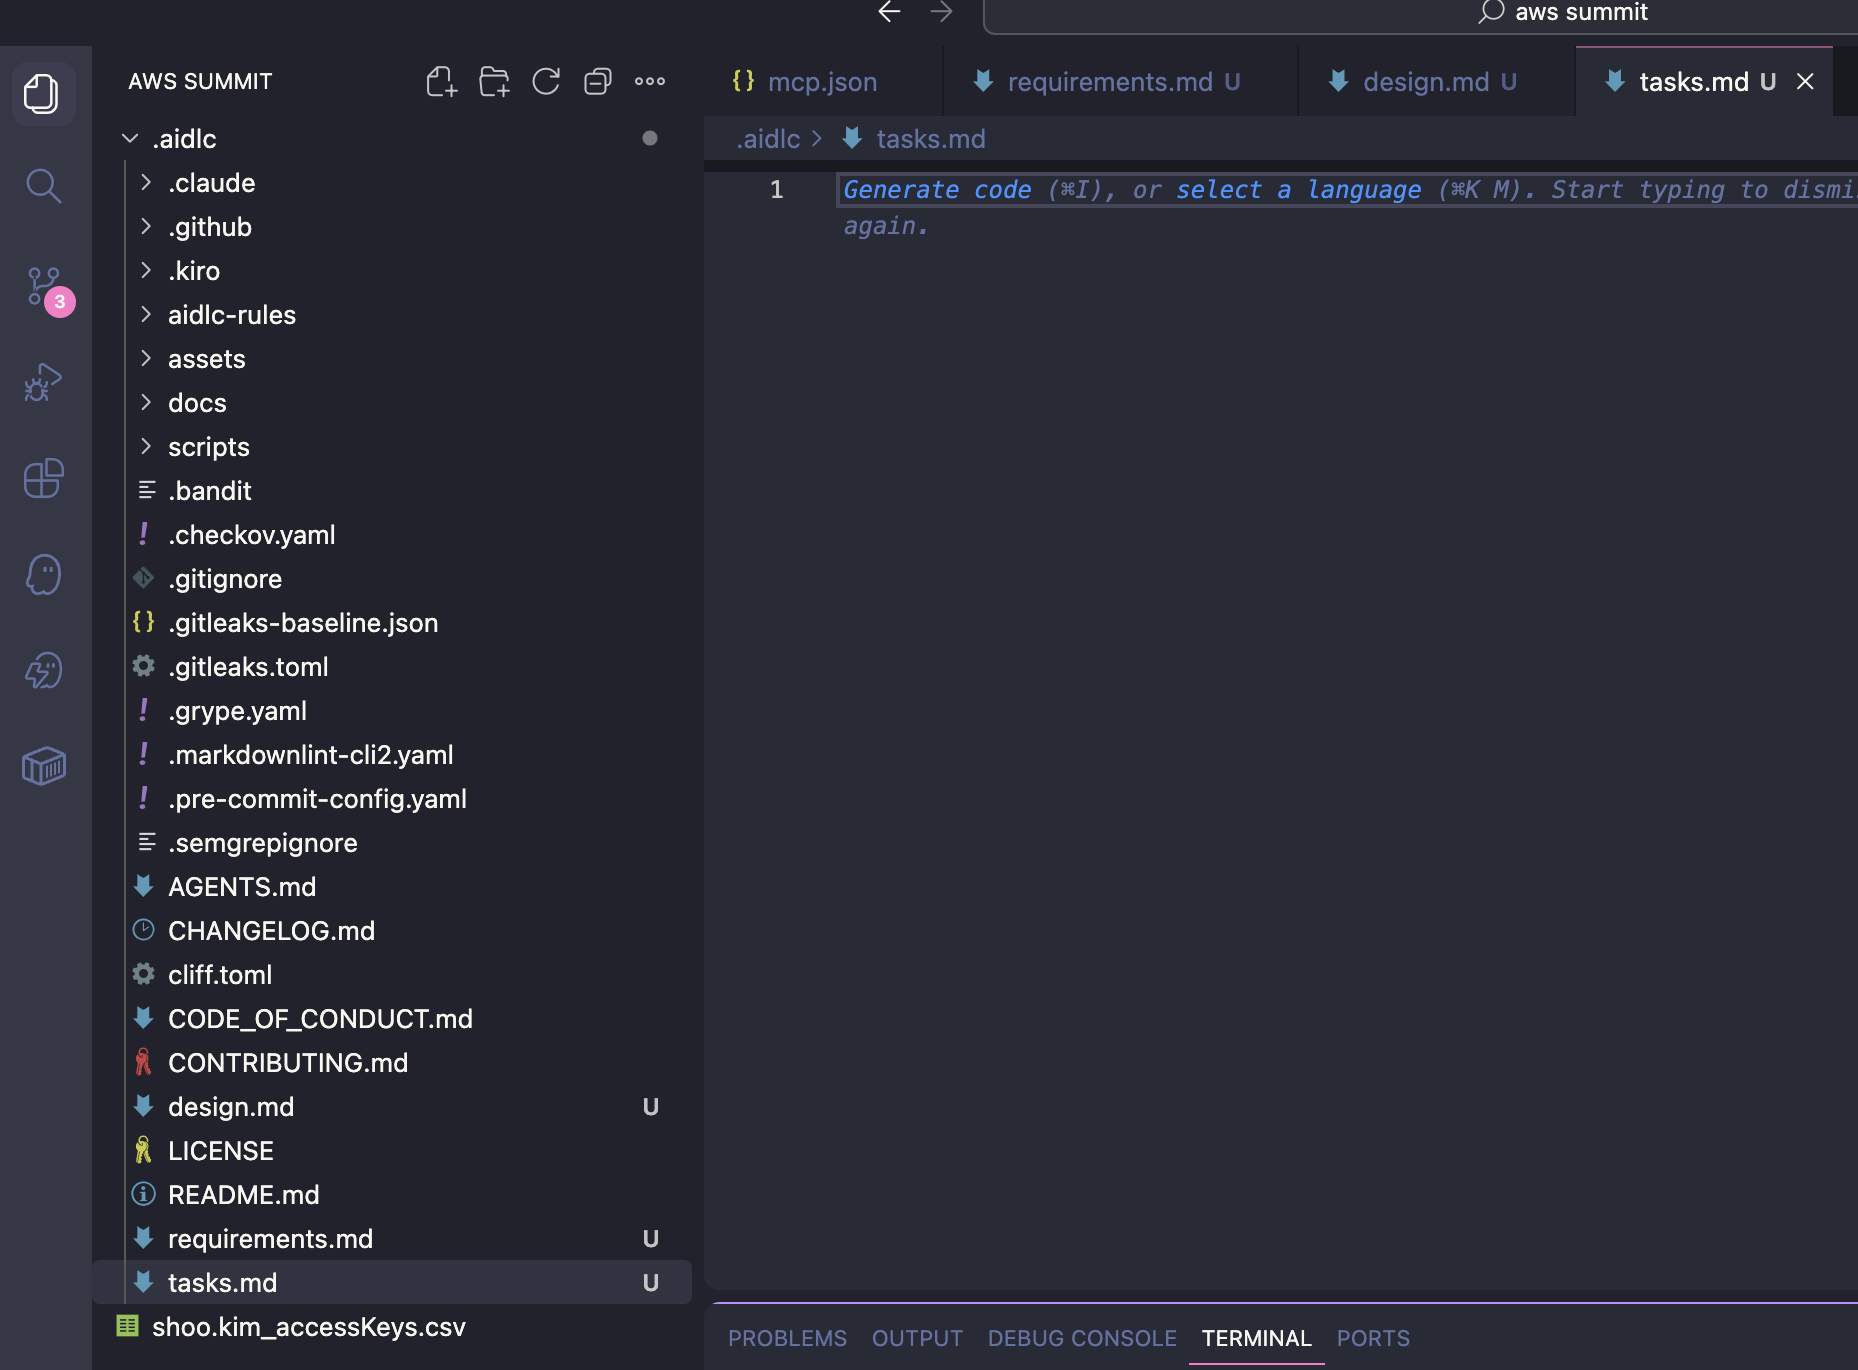The width and height of the screenshot is (1858, 1370).
Task: Click the Generate code link in editor
Action: click(x=937, y=190)
